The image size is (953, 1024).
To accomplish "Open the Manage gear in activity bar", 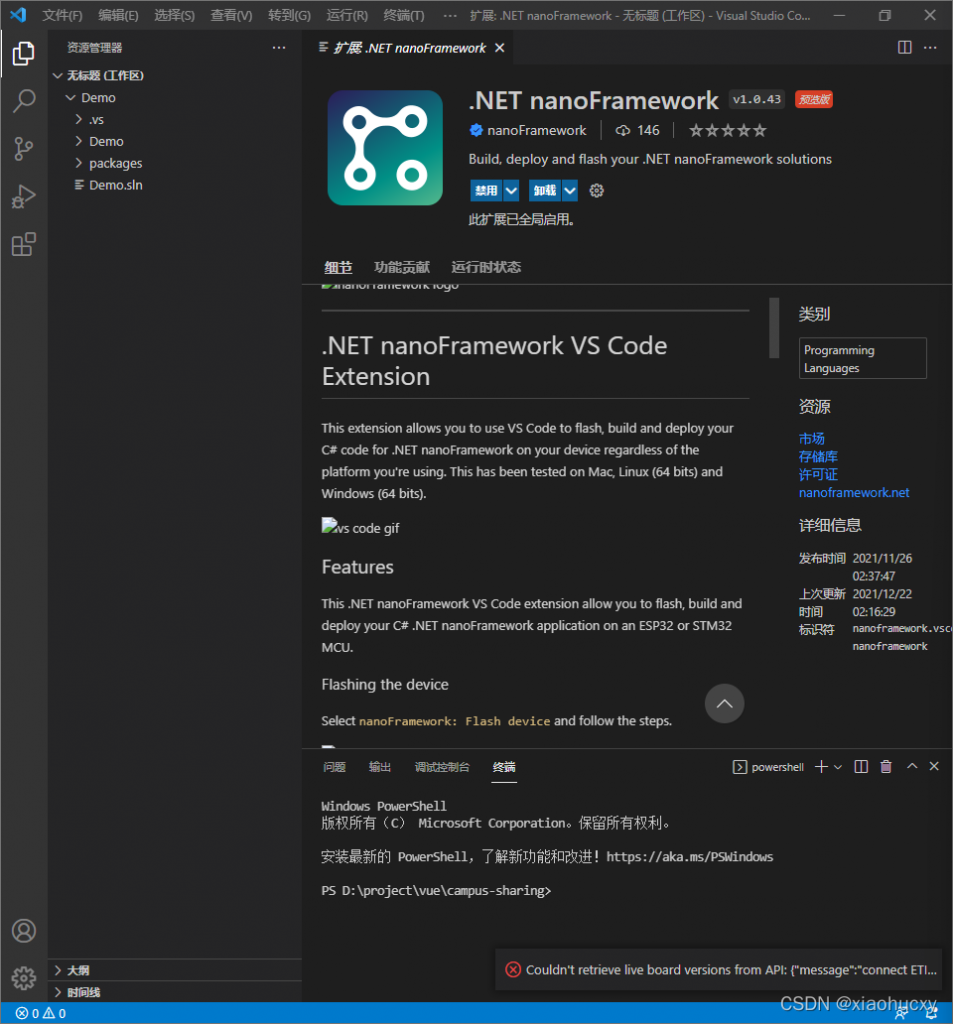I will (x=24, y=978).
